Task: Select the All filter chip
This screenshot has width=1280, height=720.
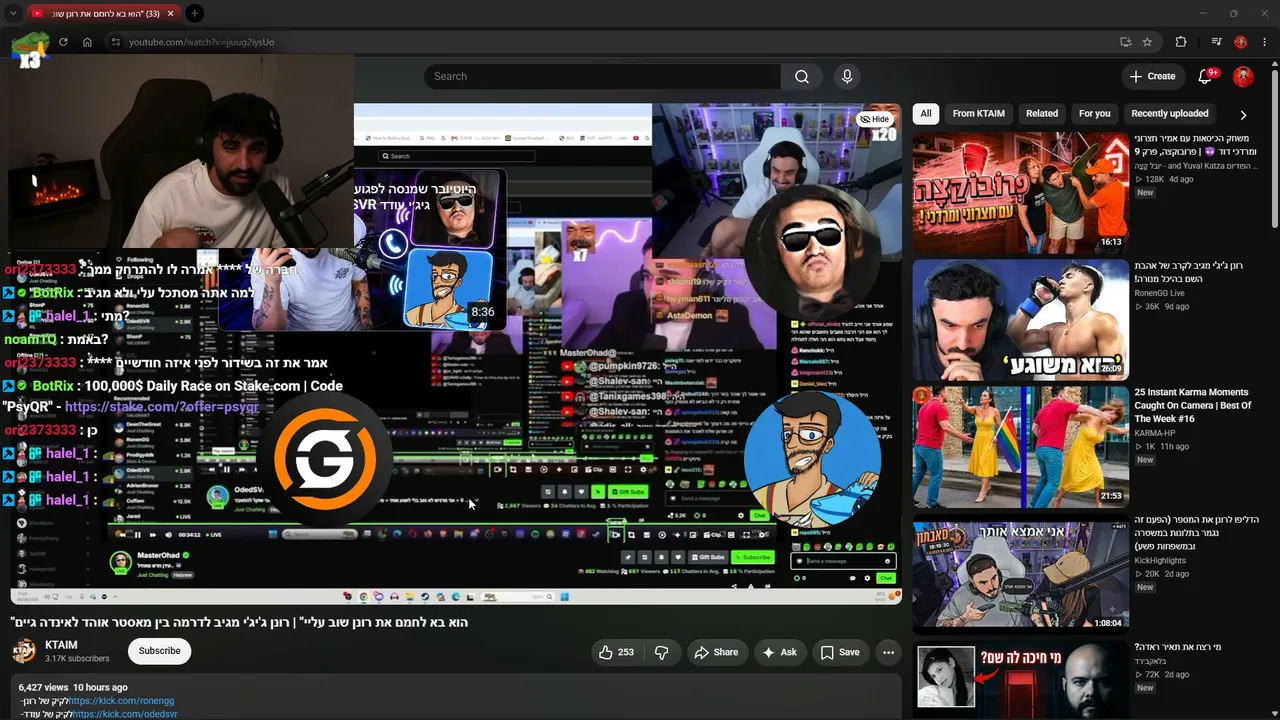Action: point(926,113)
